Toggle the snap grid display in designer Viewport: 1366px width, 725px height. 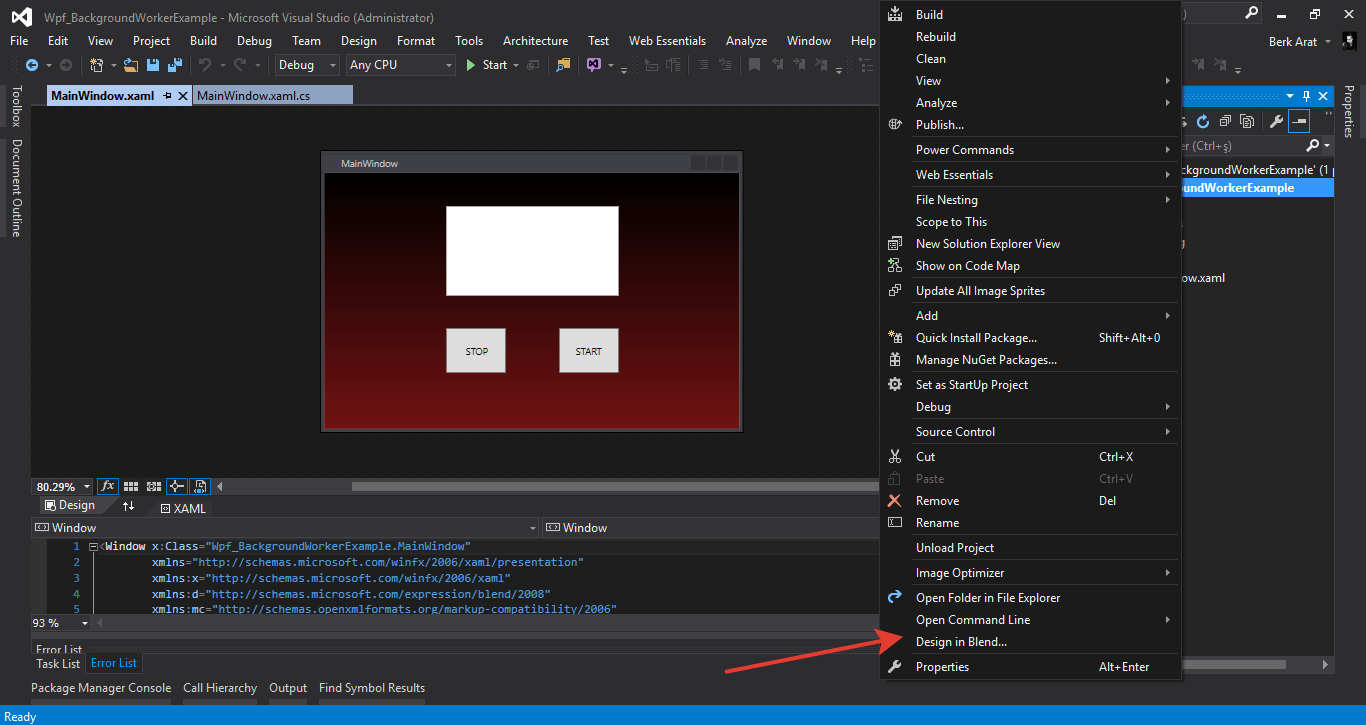tap(131, 487)
